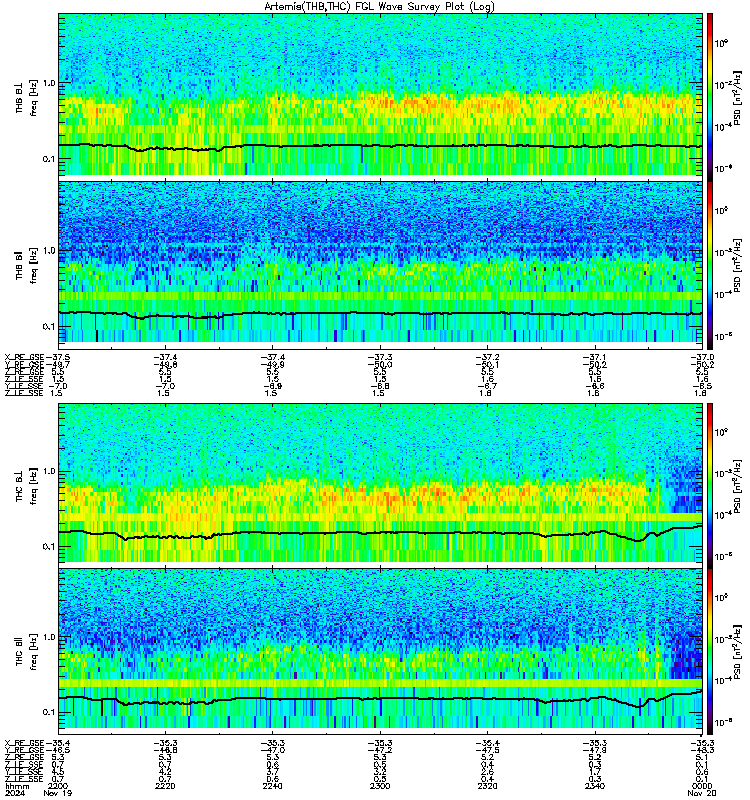Click the color bar beside THC B-perpendicular panel
This screenshot has width=750, height=800.
click(x=710, y=484)
